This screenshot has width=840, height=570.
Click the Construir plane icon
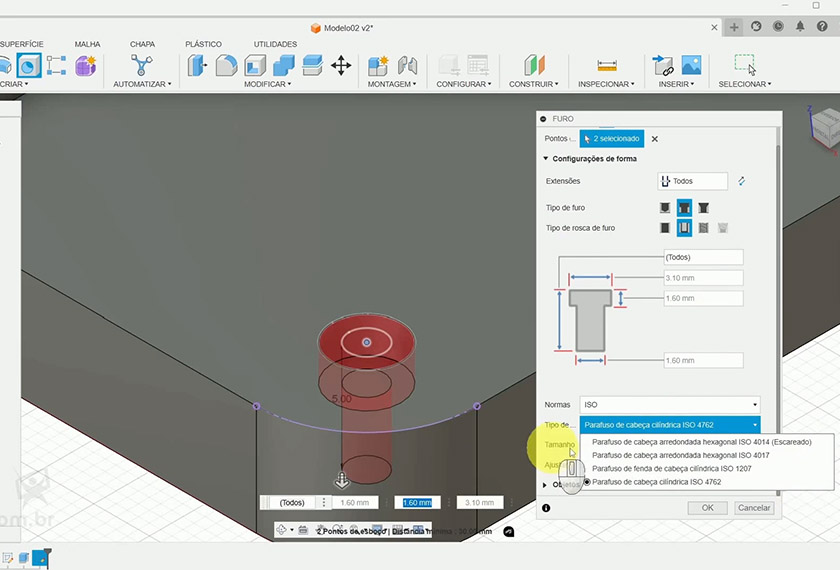pos(535,66)
